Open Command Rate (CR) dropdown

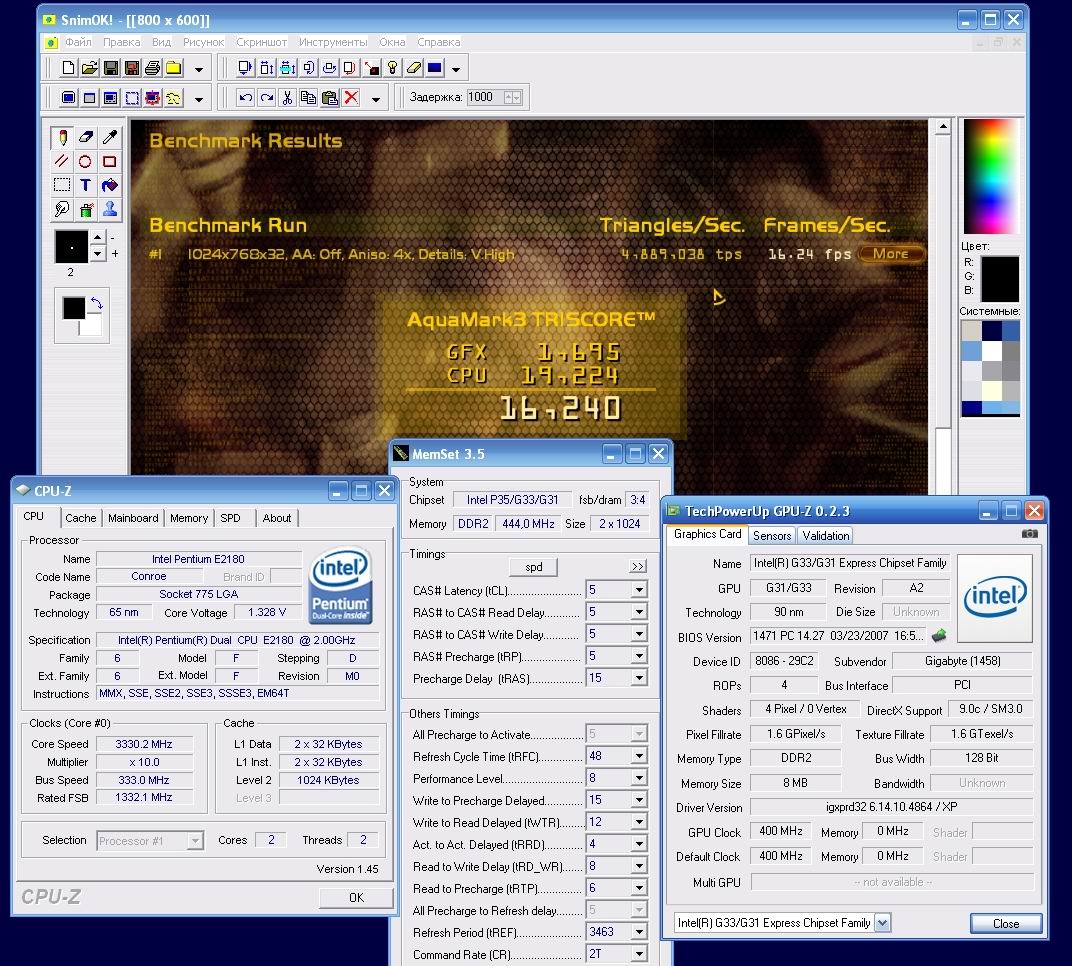pos(639,953)
